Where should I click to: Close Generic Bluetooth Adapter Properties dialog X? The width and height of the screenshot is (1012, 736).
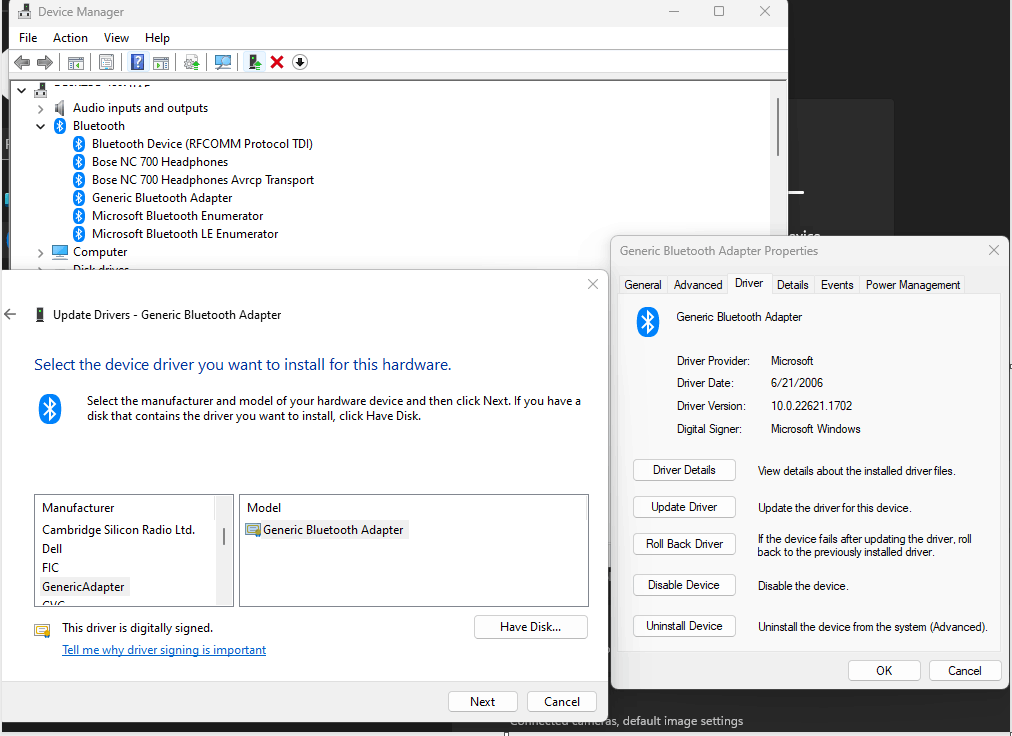click(x=994, y=250)
